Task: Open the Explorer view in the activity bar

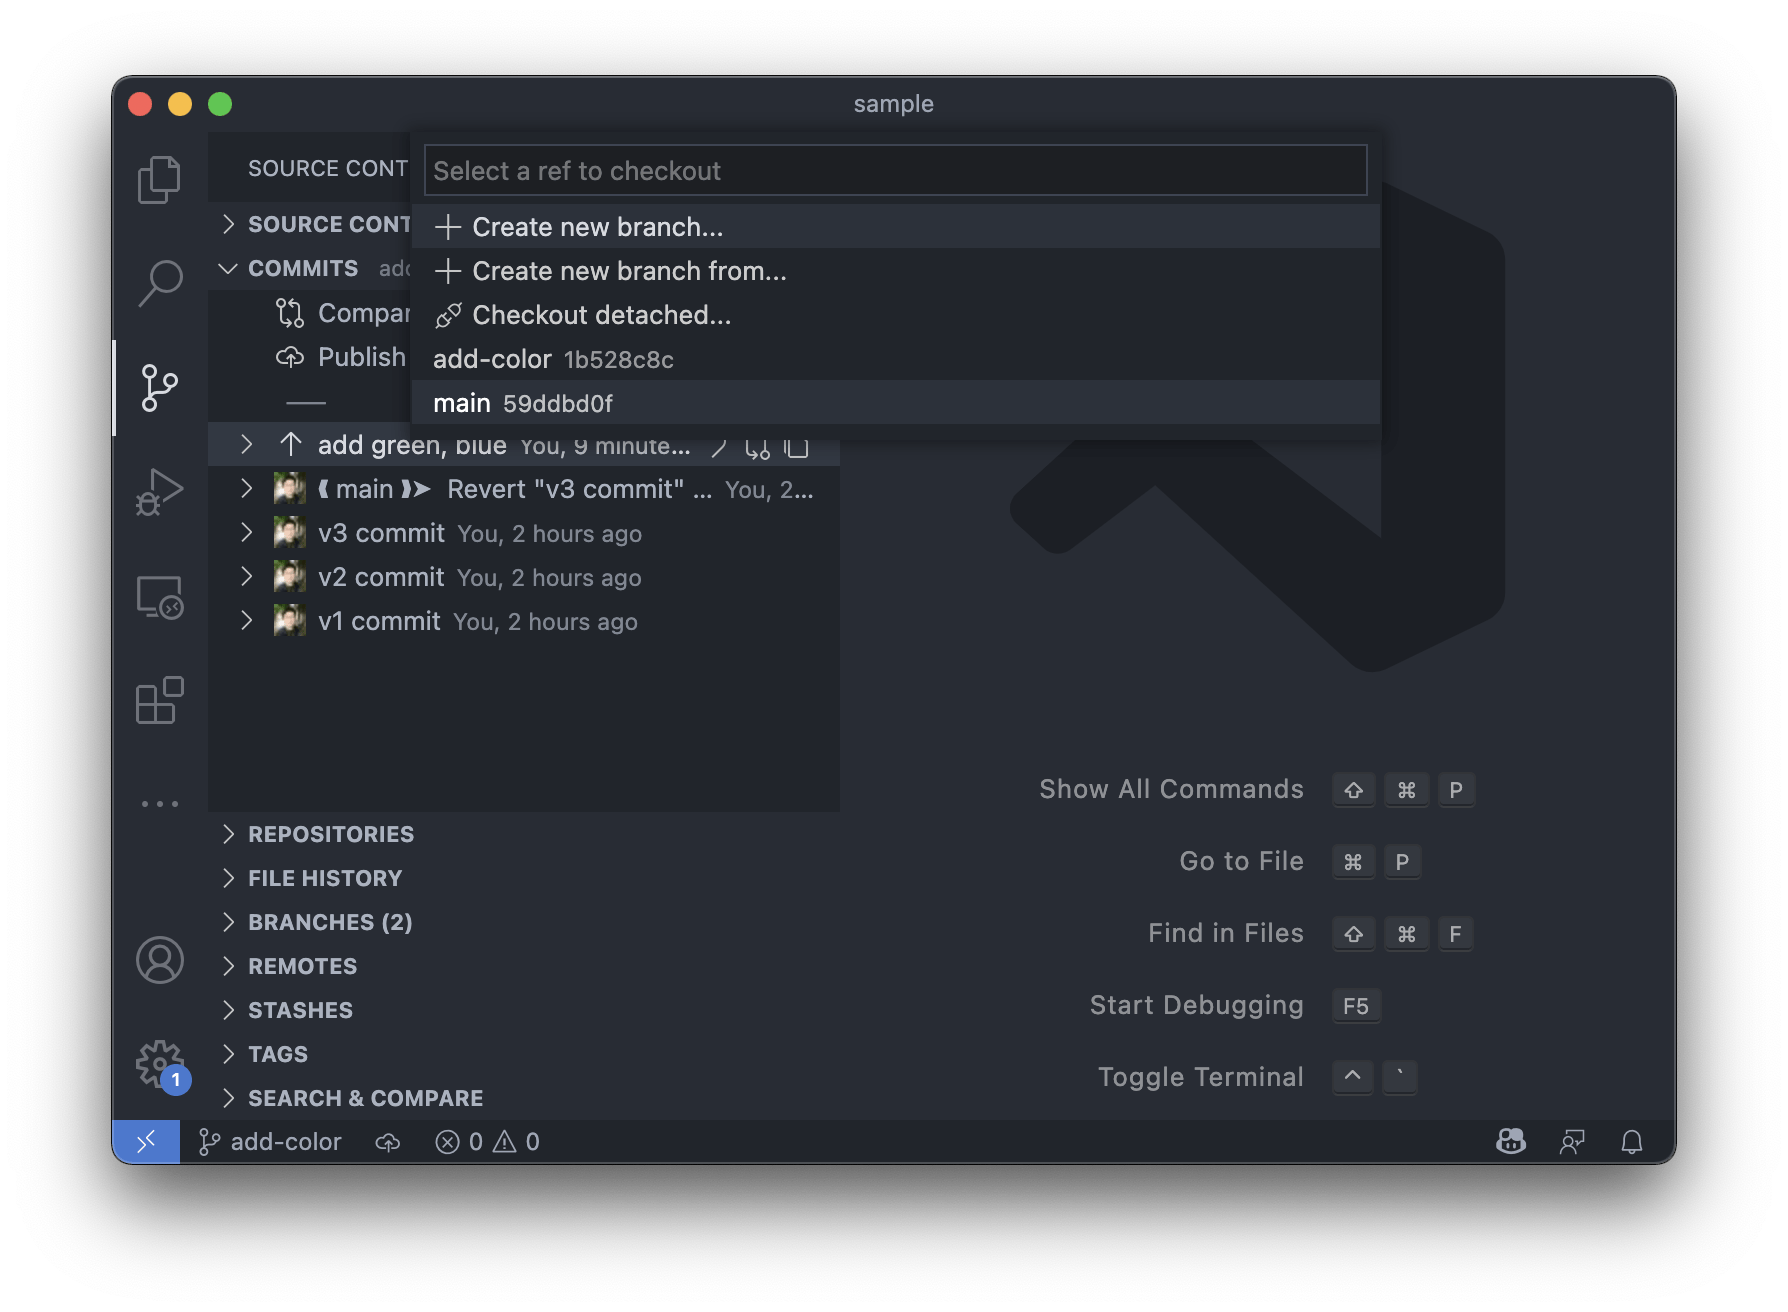Action: pos(159,178)
